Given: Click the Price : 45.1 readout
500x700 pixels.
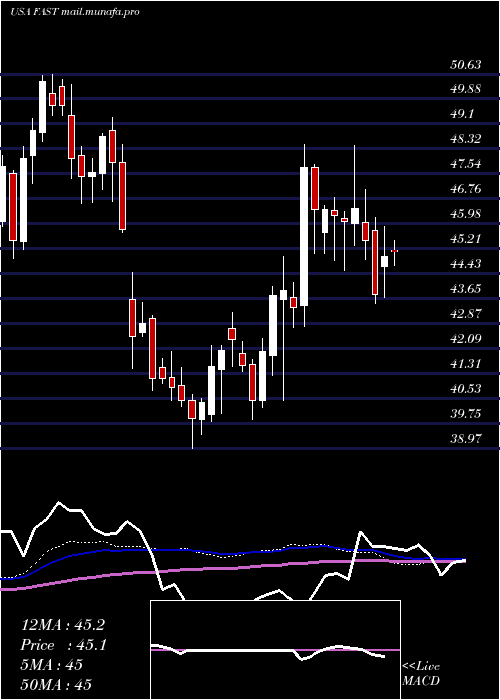Looking at the screenshot, I should point(63,645).
